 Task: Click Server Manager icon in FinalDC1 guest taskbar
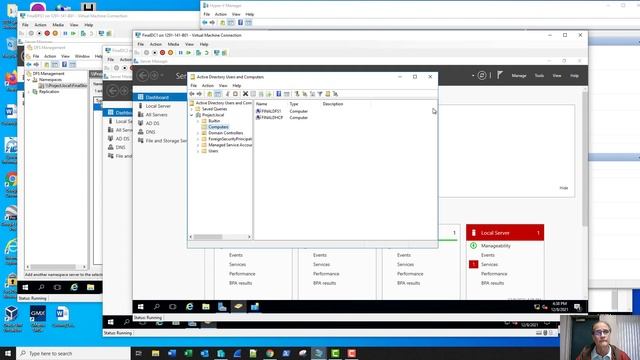pos(222,307)
